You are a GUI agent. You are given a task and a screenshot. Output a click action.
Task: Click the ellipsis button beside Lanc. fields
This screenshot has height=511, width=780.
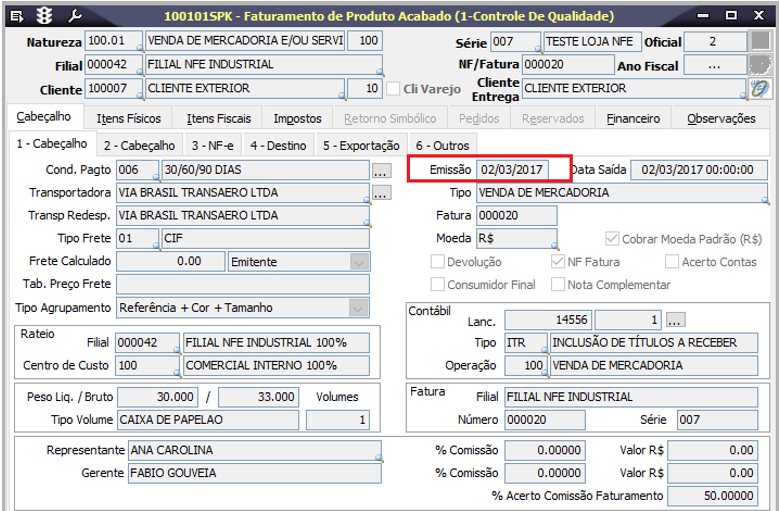[x=675, y=319]
